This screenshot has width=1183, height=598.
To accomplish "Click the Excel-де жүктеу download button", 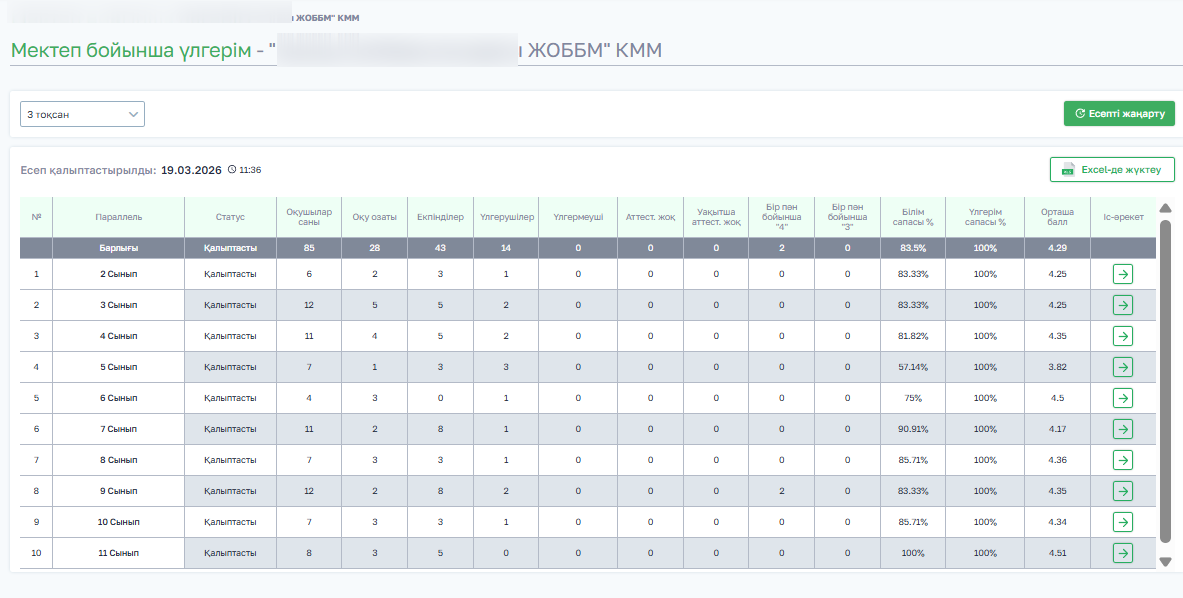I will (x=1112, y=170).
